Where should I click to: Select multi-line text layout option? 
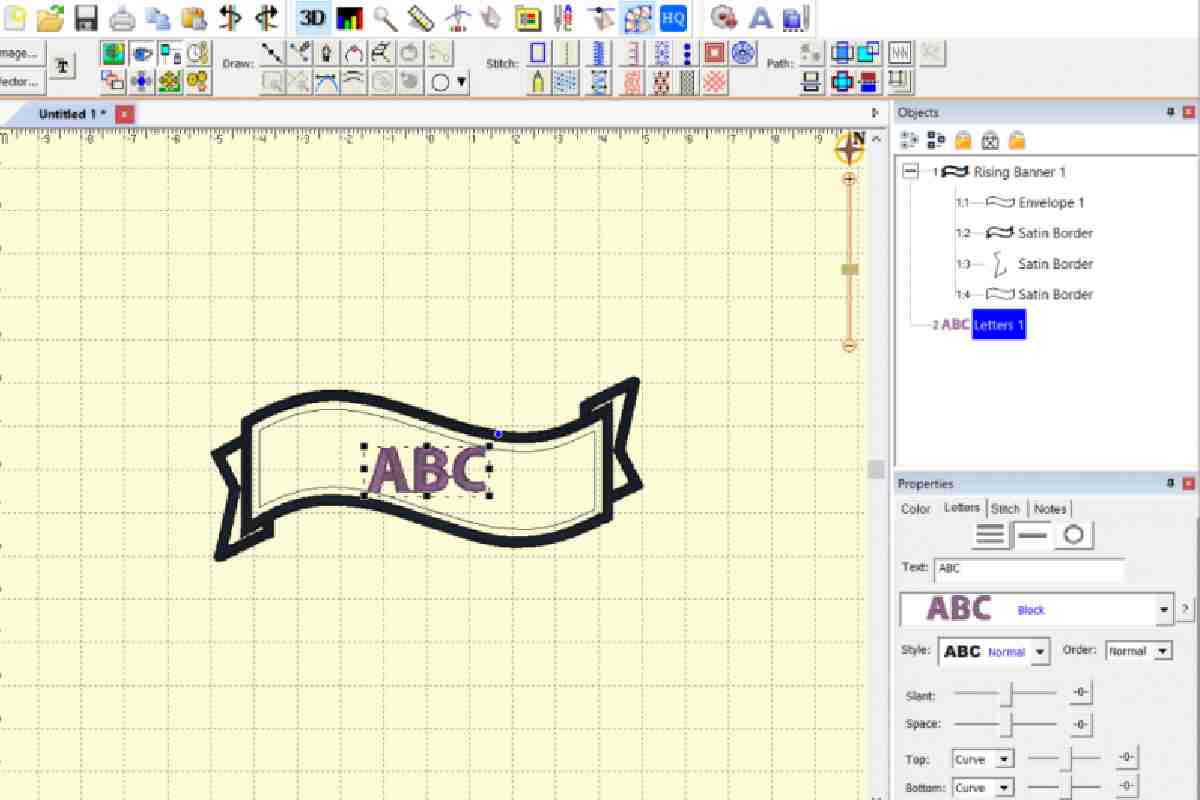991,535
